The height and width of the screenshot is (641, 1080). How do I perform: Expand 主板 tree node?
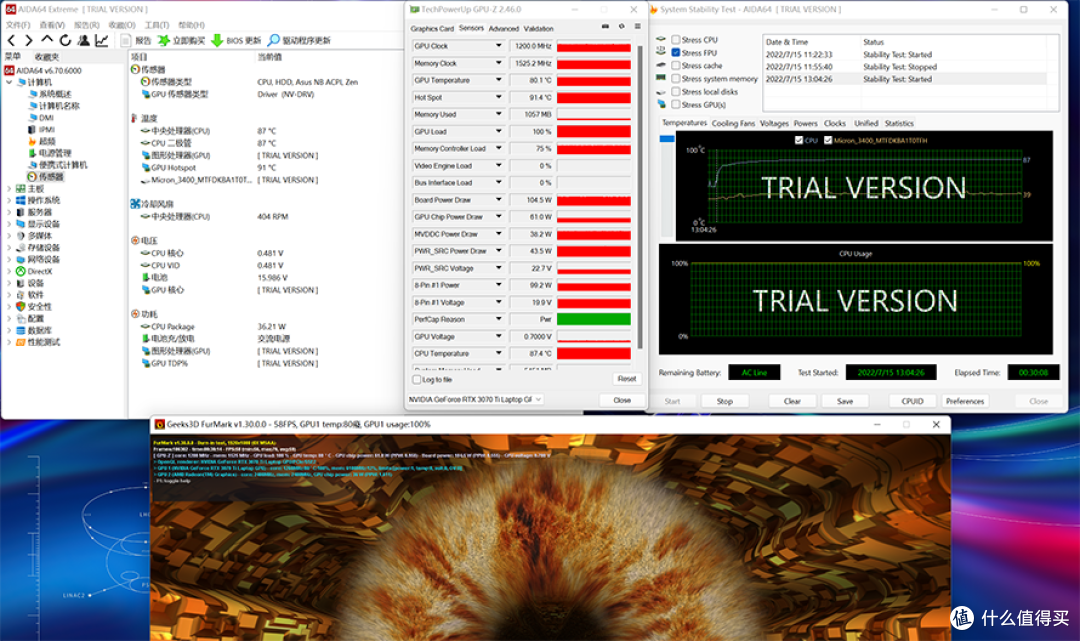[x=10, y=189]
